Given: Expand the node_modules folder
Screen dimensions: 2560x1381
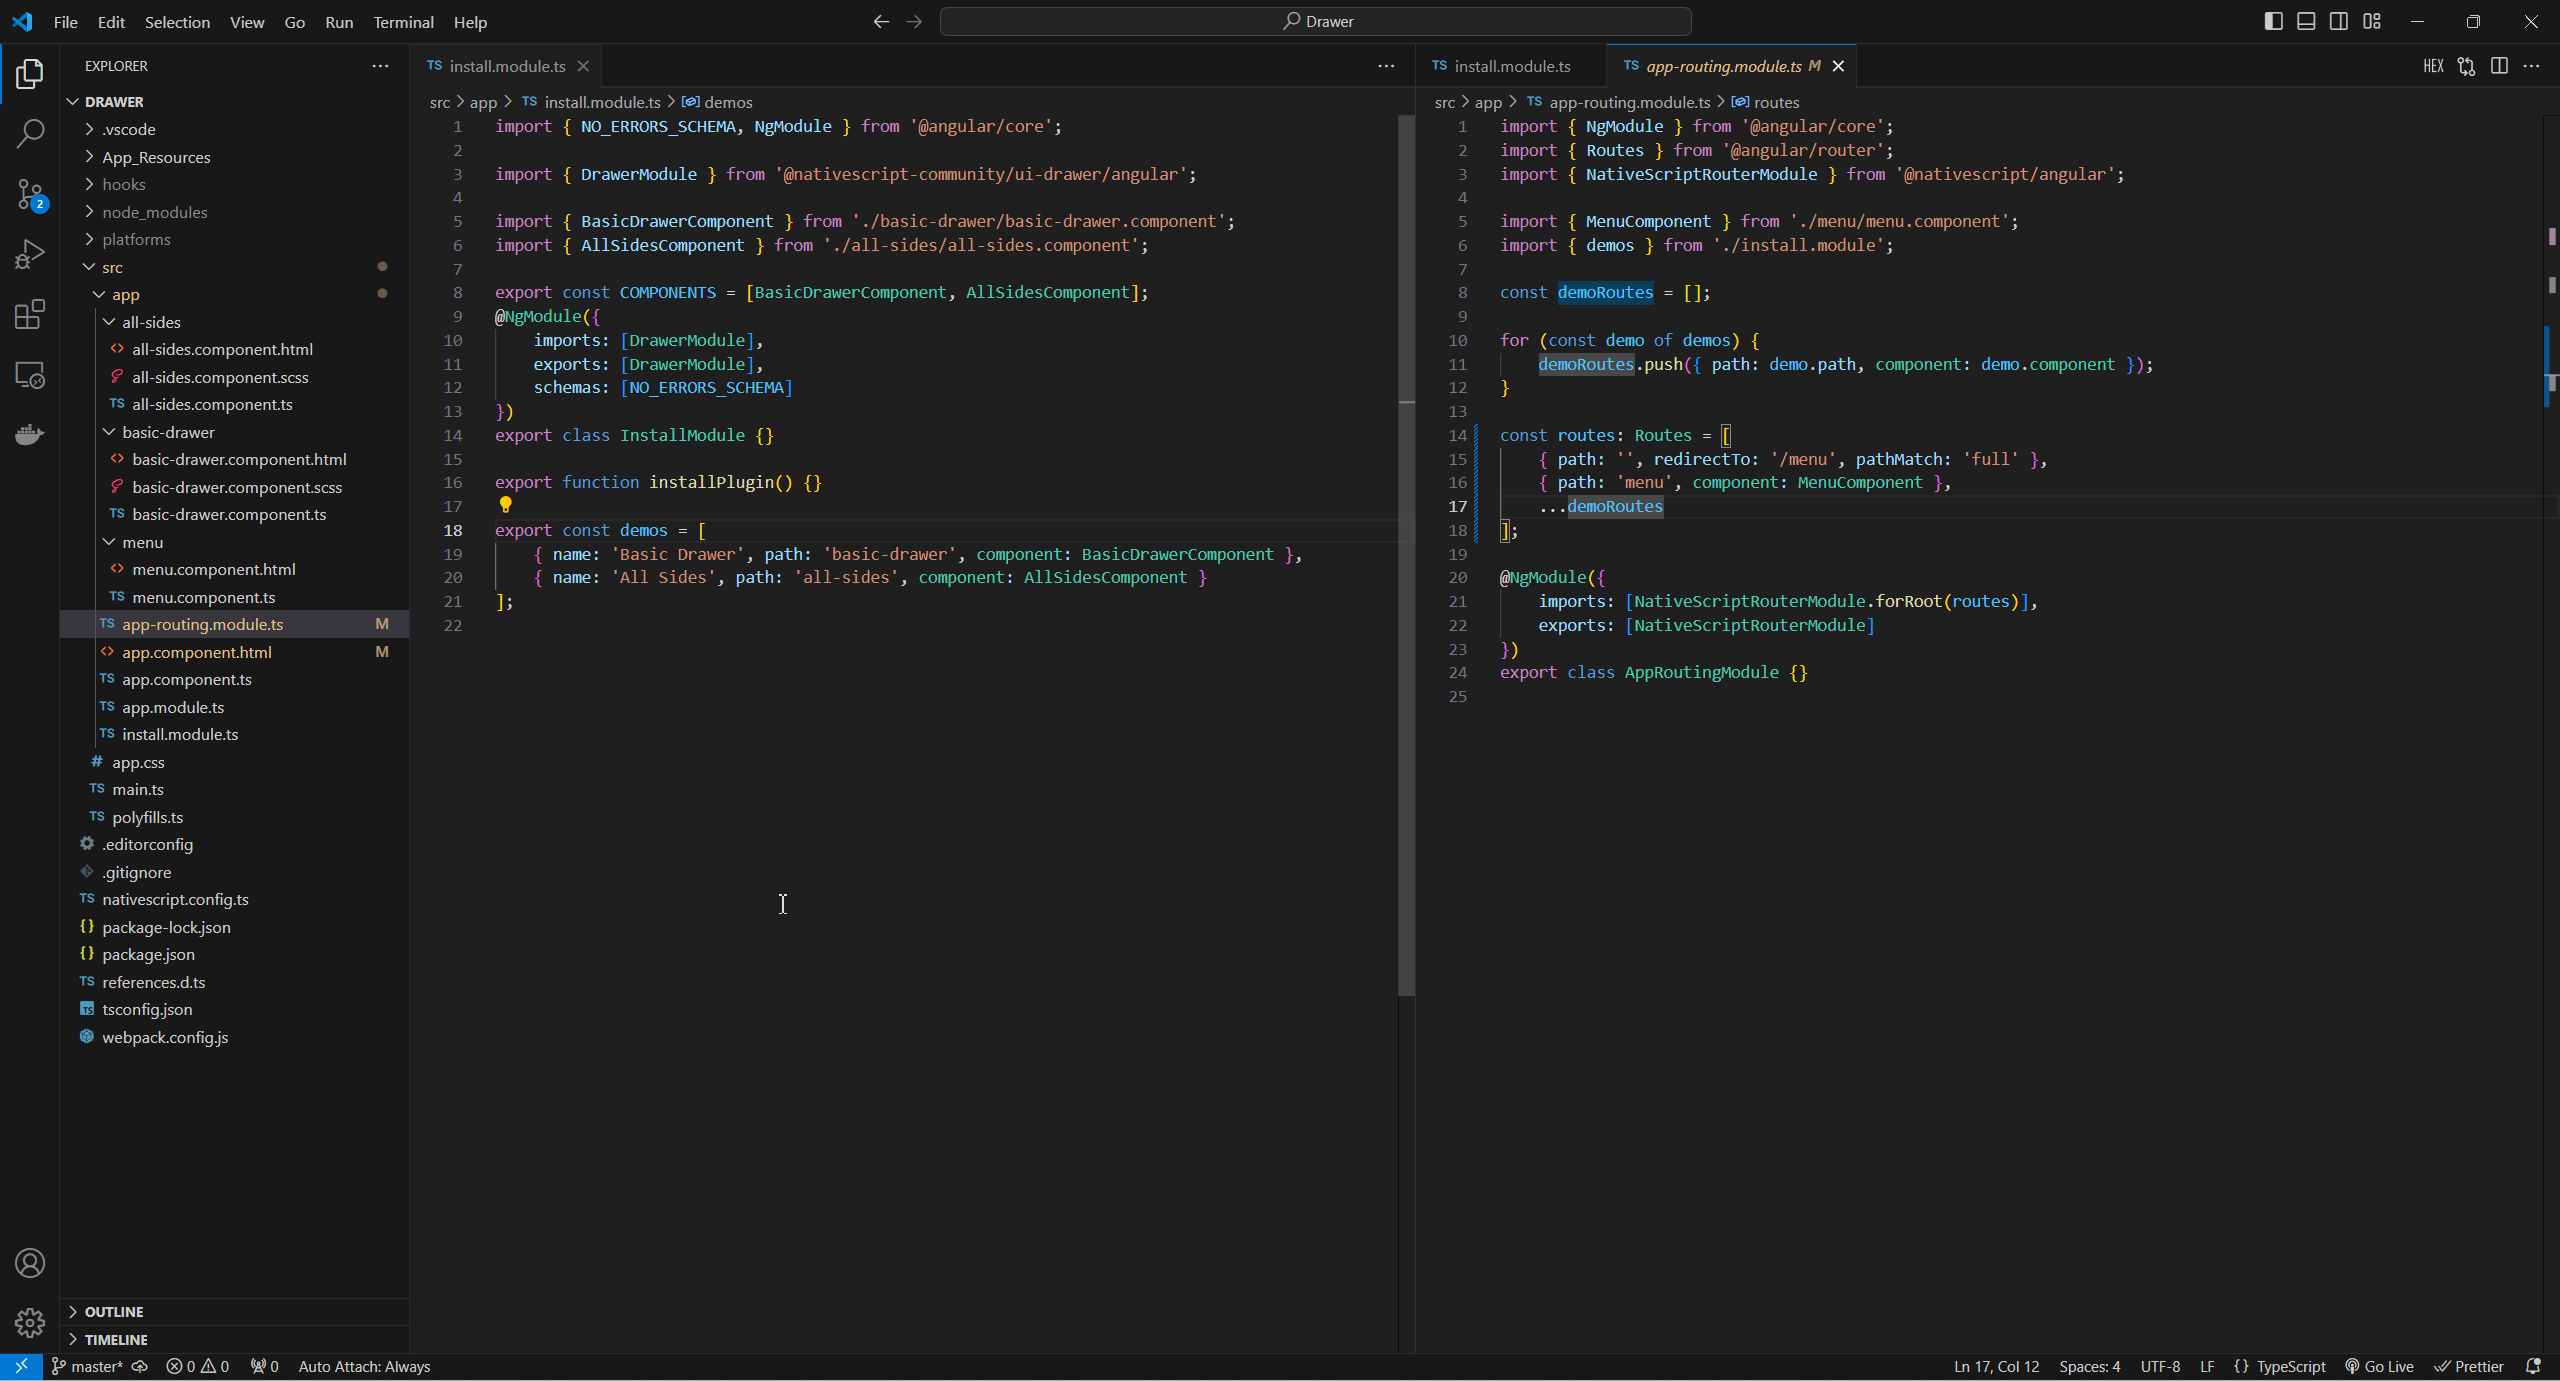Looking at the screenshot, I should [x=154, y=212].
